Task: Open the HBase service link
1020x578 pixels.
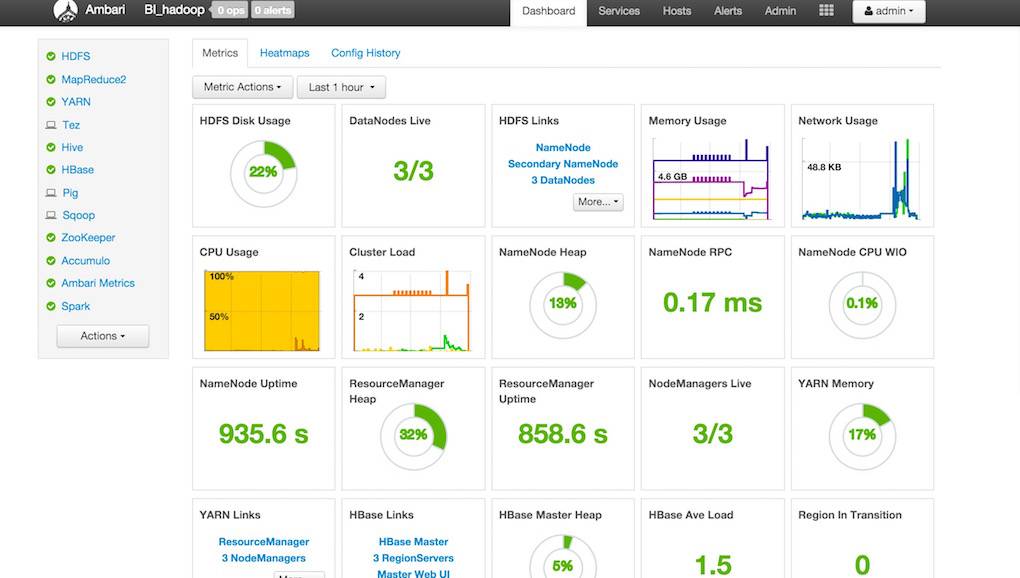Action: click(x=77, y=170)
